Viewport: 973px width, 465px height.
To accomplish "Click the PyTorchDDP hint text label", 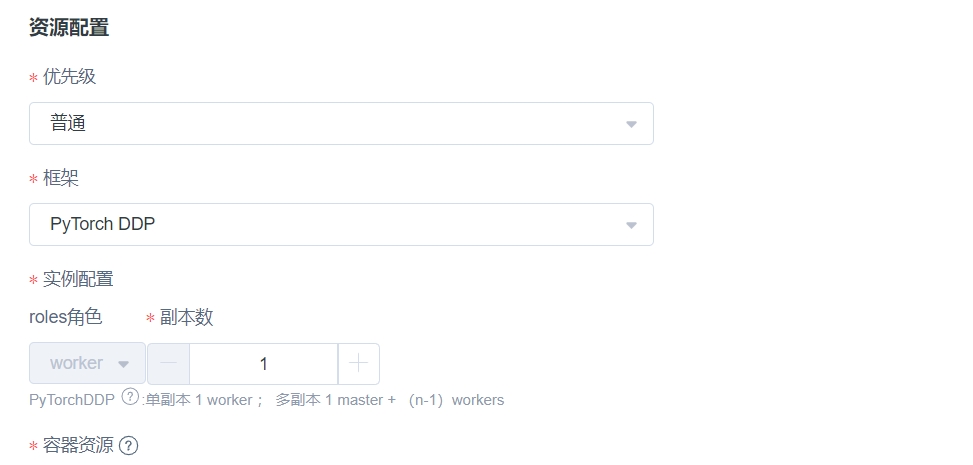I will coord(72,400).
